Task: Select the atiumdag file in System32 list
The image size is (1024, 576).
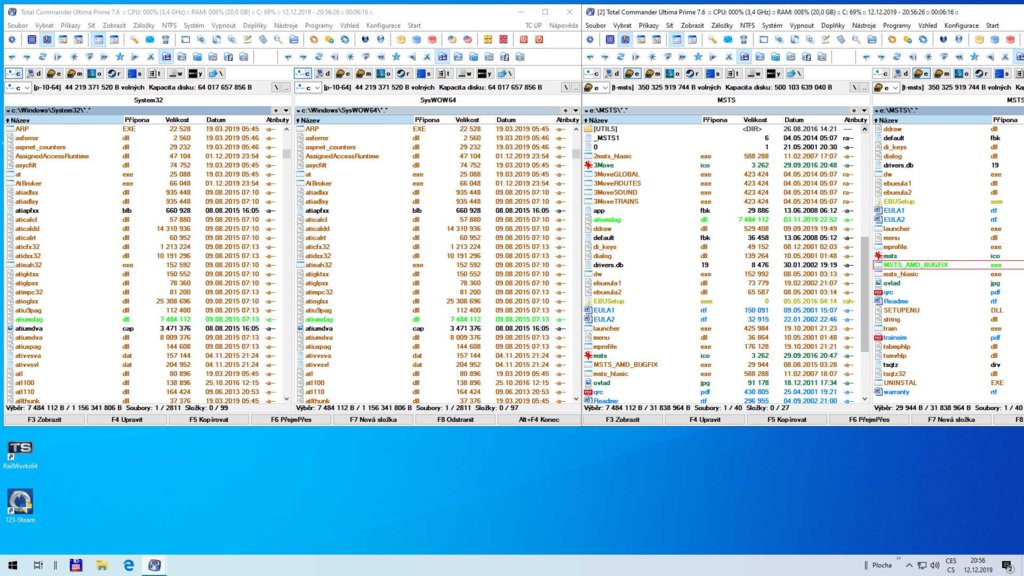Action: (x=28, y=318)
